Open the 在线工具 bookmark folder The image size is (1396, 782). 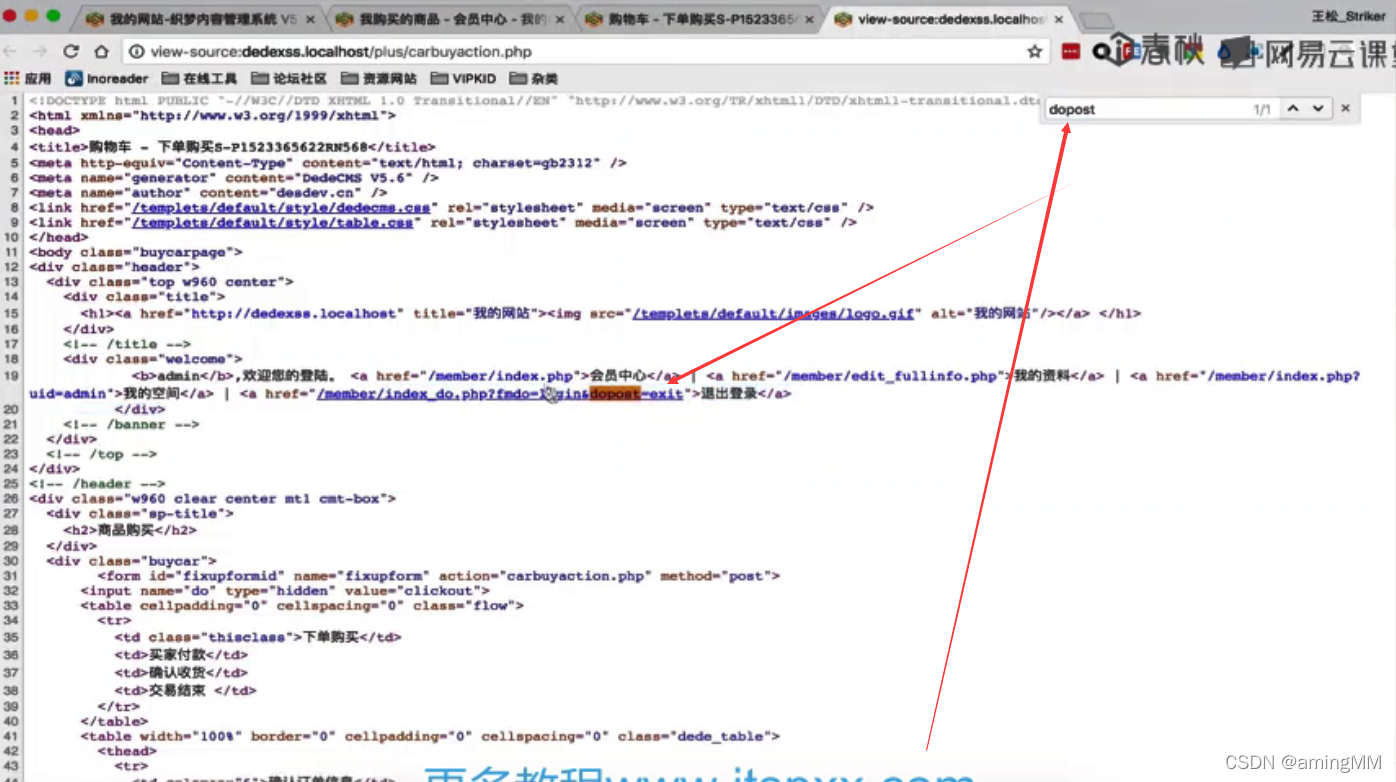(x=200, y=78)
